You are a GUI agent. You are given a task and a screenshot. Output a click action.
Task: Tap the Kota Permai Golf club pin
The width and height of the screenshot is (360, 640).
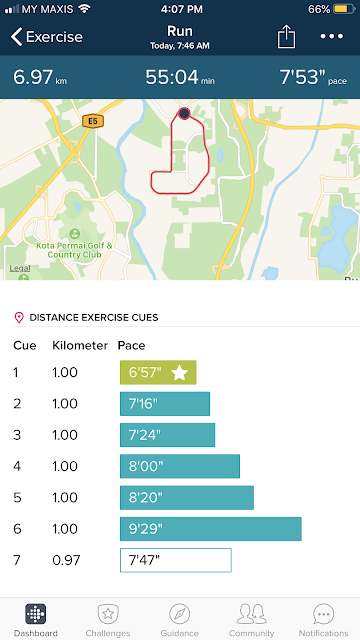click(74, 234)
